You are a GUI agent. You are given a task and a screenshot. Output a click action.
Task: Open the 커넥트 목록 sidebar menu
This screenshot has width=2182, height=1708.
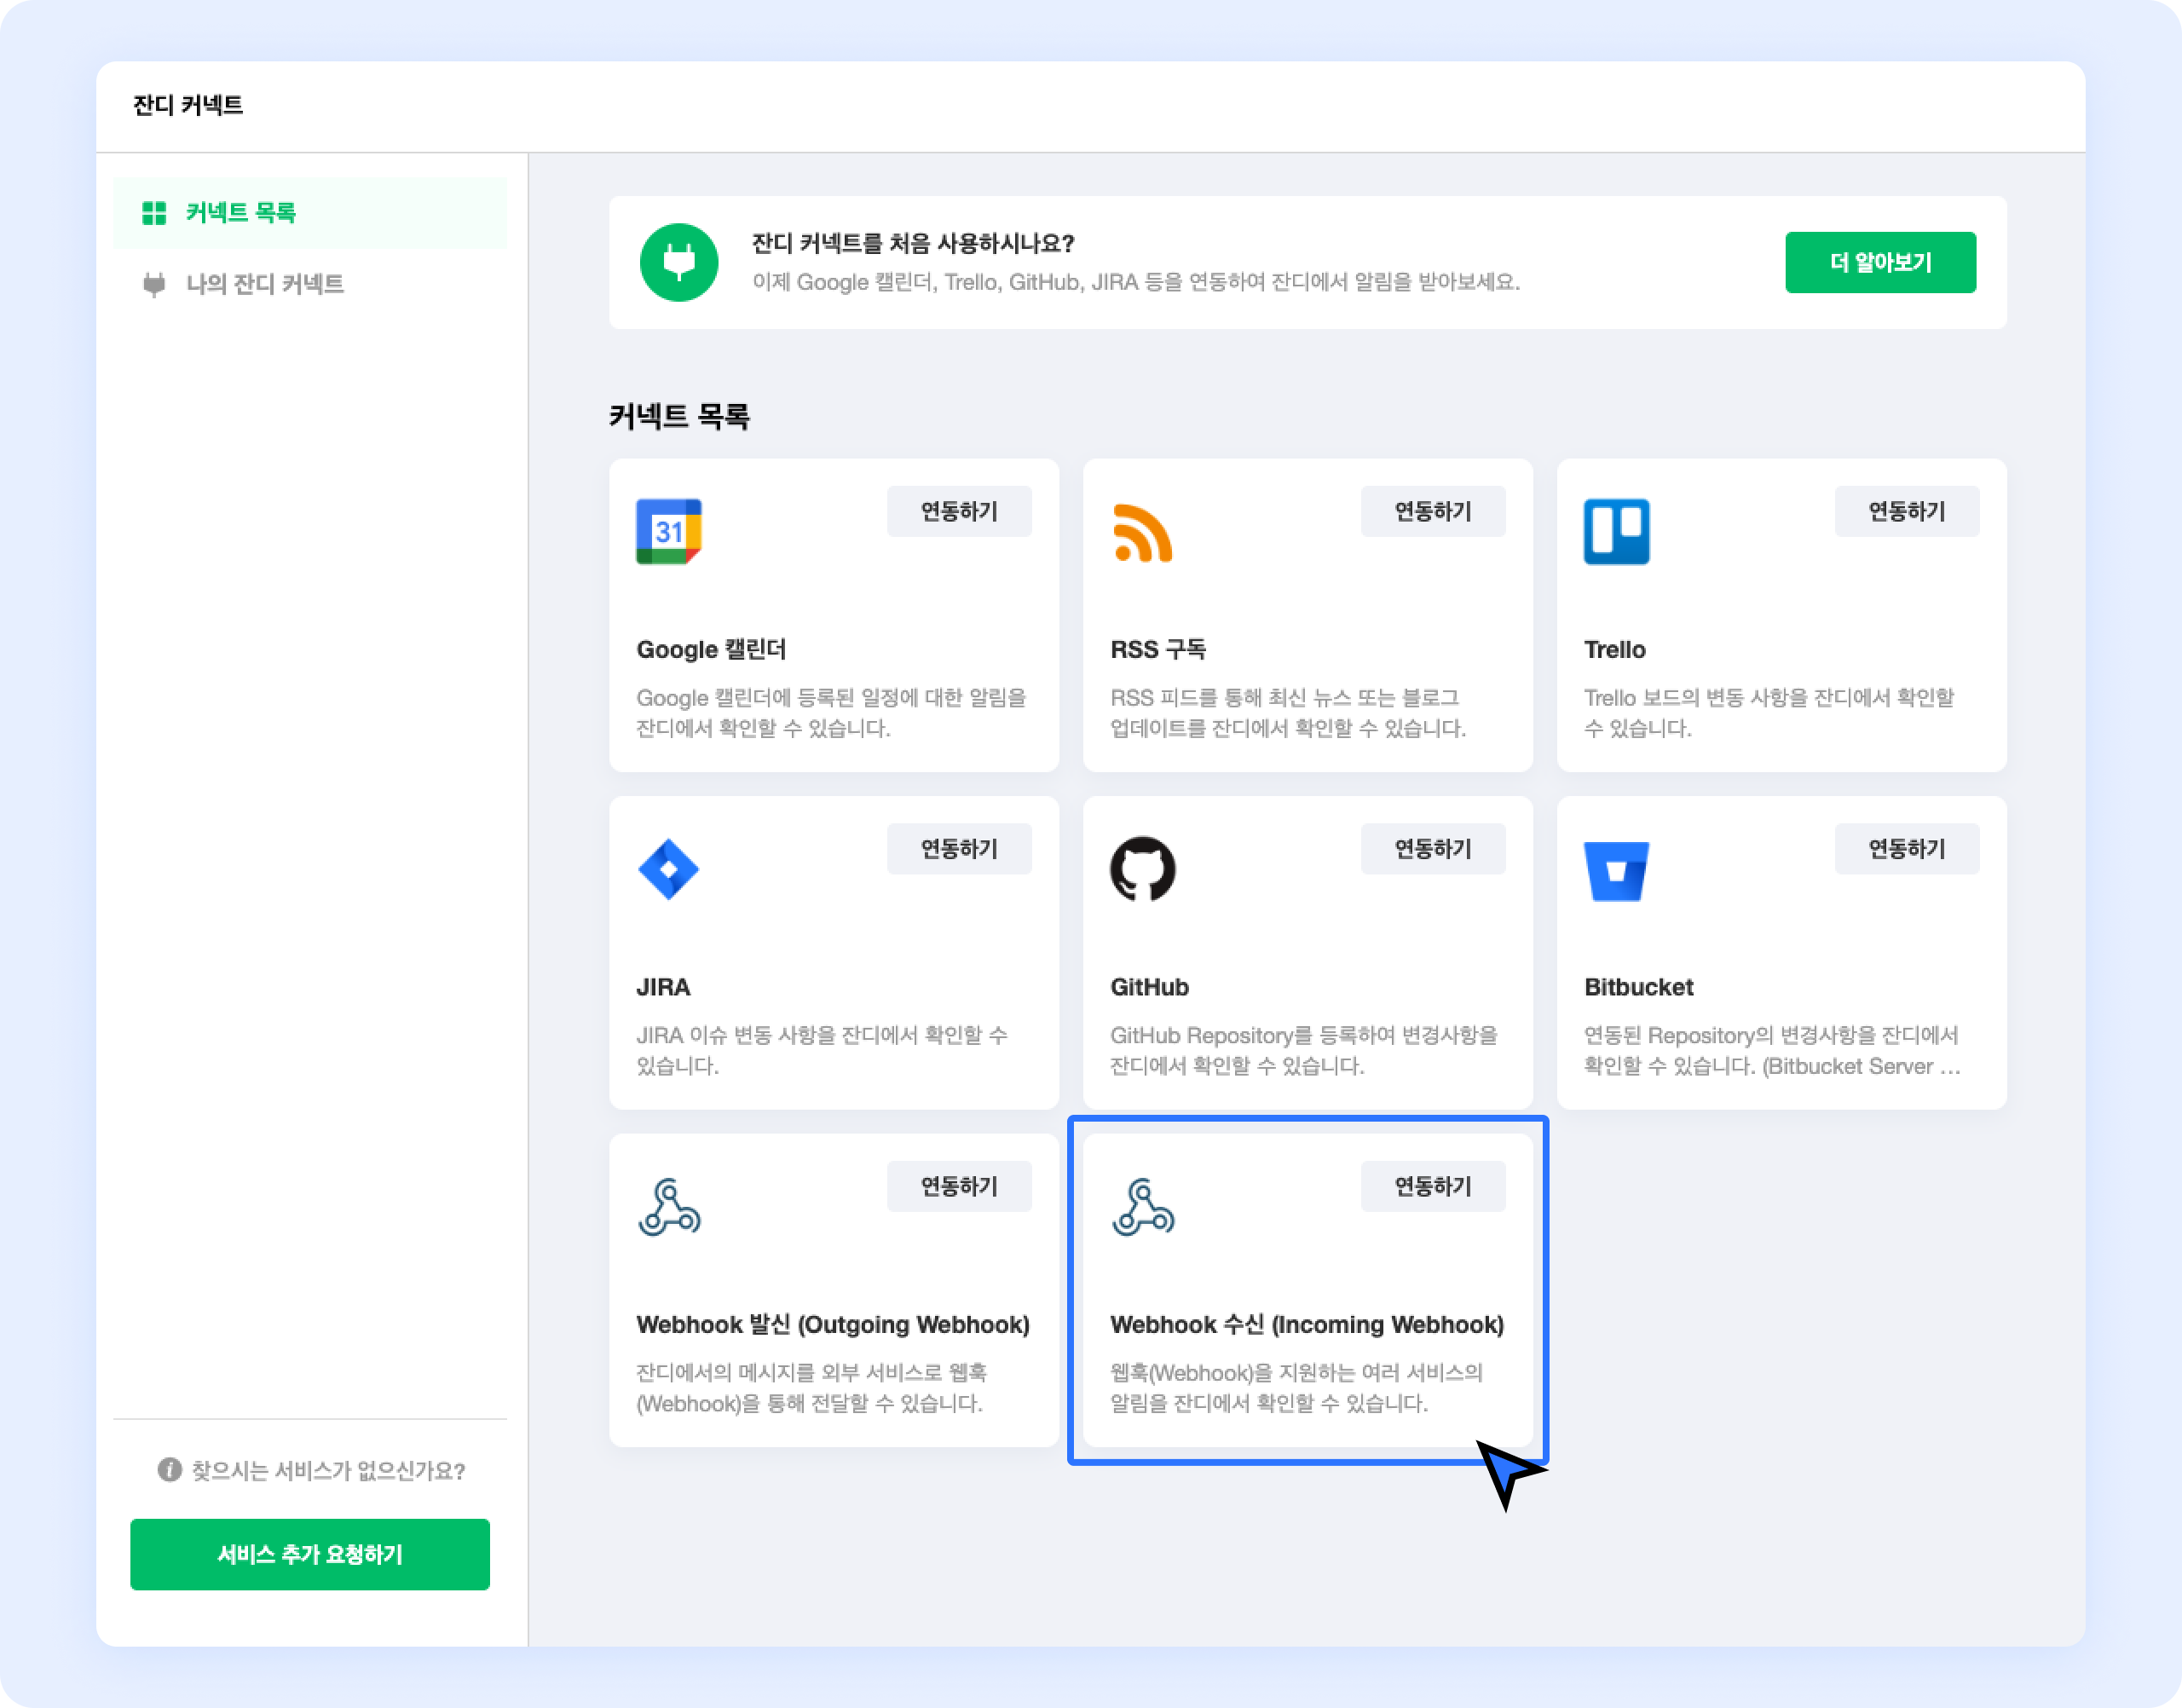tap(240, 213)
